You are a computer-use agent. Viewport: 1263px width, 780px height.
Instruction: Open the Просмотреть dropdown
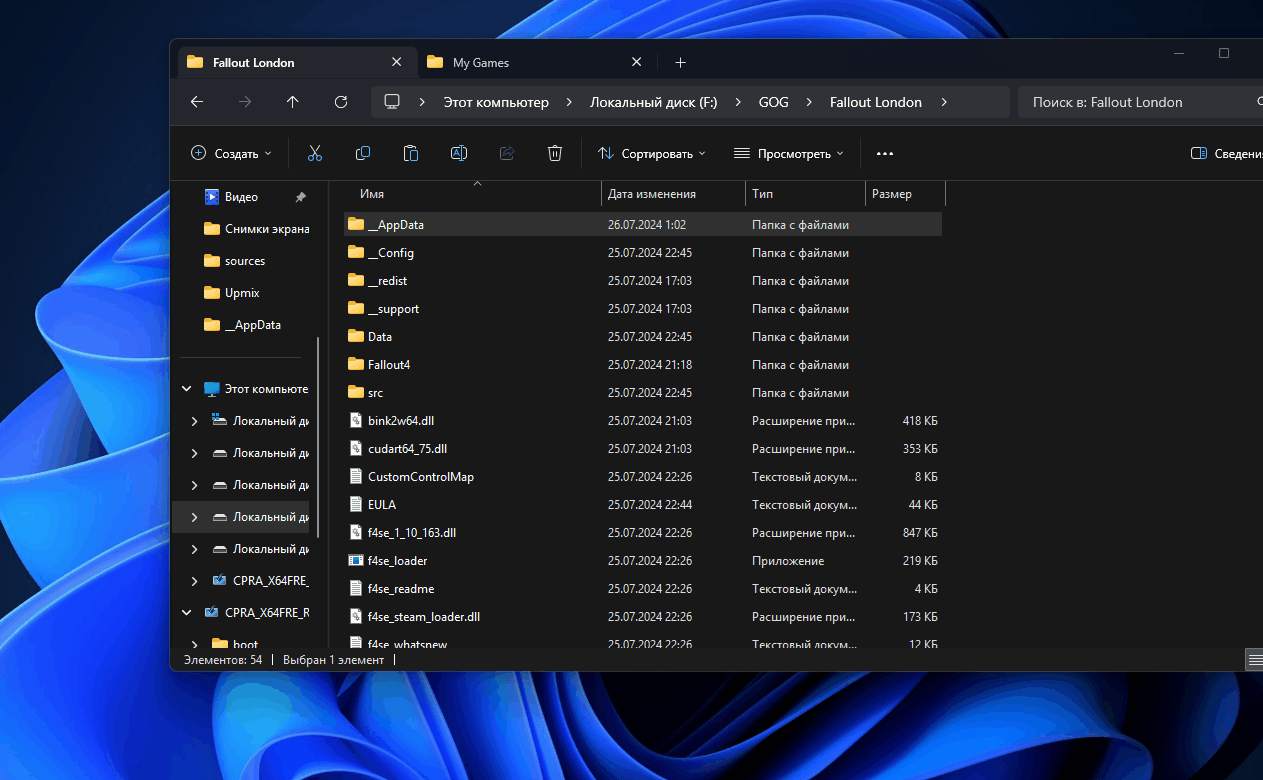[x=788, y=154]
